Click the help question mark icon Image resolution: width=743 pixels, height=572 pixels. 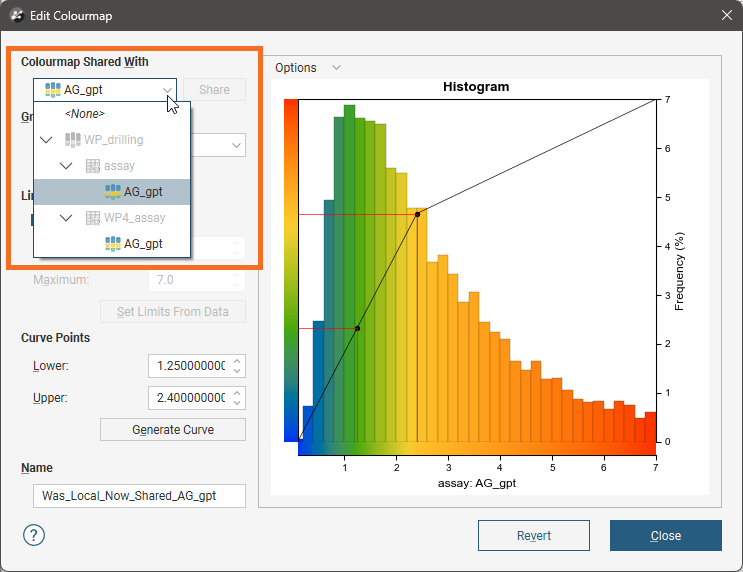[x=33, y=535]
